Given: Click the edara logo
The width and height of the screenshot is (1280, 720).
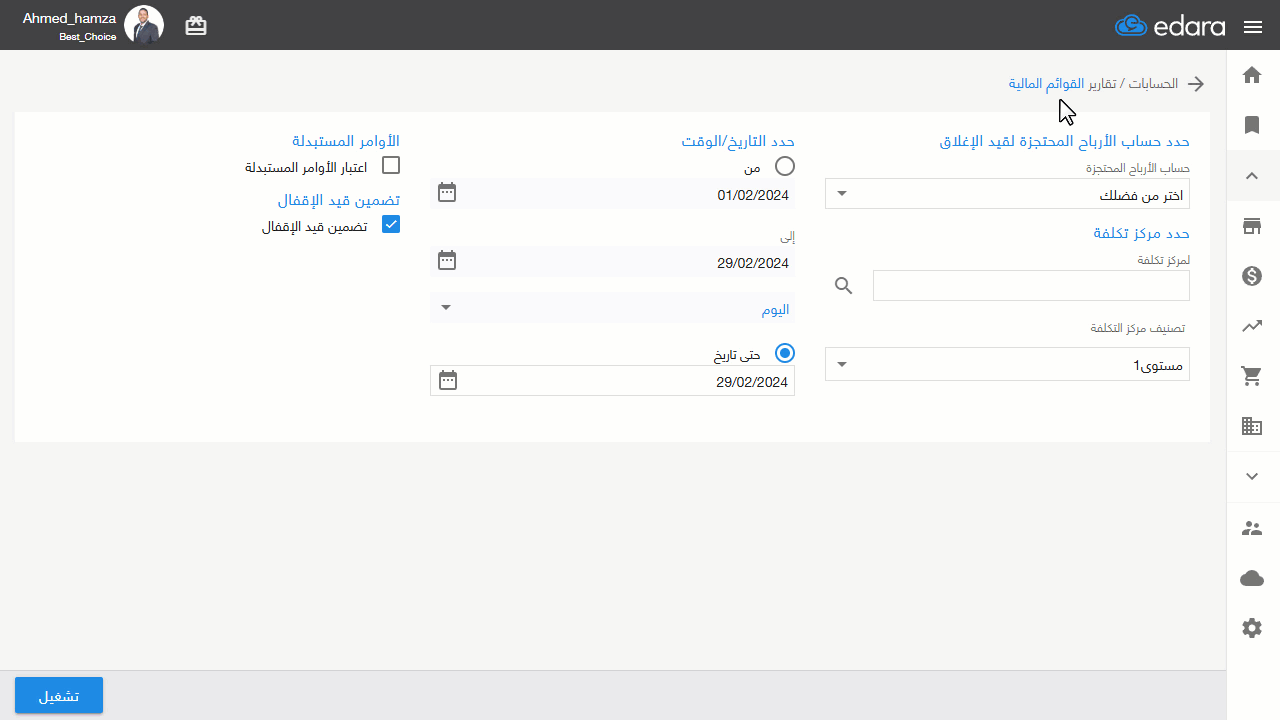Looking at the screenshot, I should pos(1170,26).
